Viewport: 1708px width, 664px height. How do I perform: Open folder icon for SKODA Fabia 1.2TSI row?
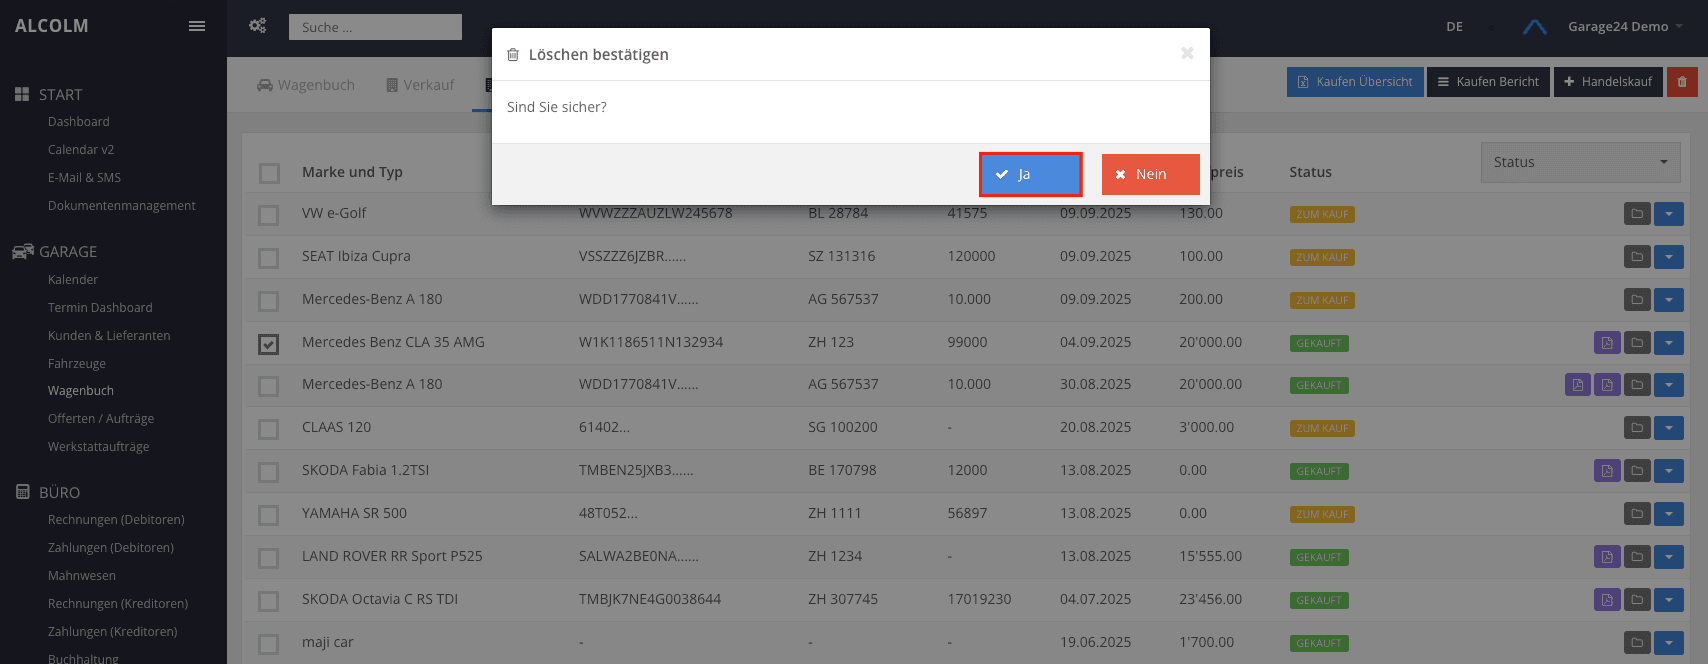(1637, 471)
